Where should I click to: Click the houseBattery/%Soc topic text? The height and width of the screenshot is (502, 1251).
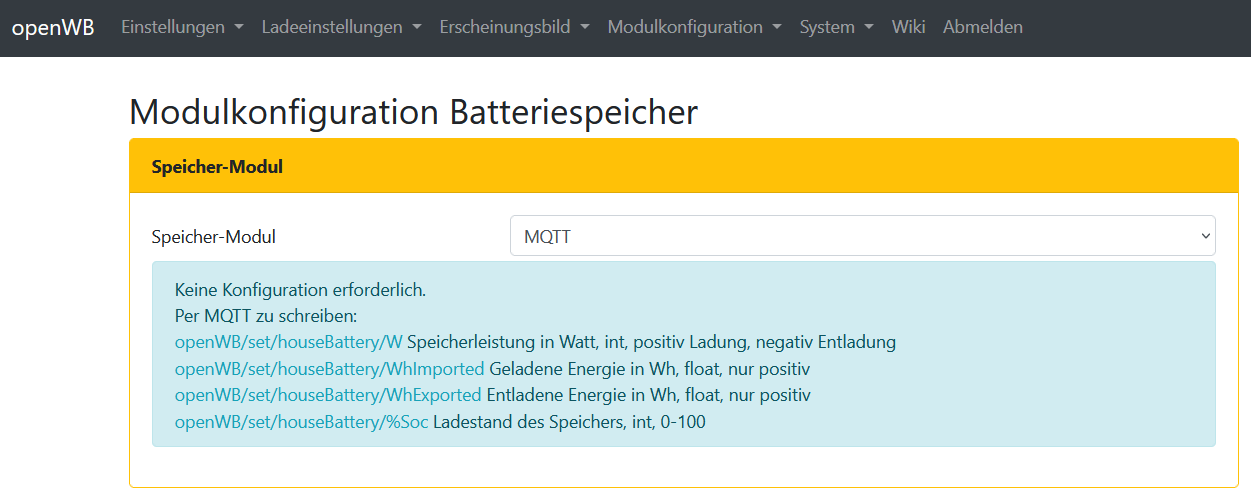301,422
